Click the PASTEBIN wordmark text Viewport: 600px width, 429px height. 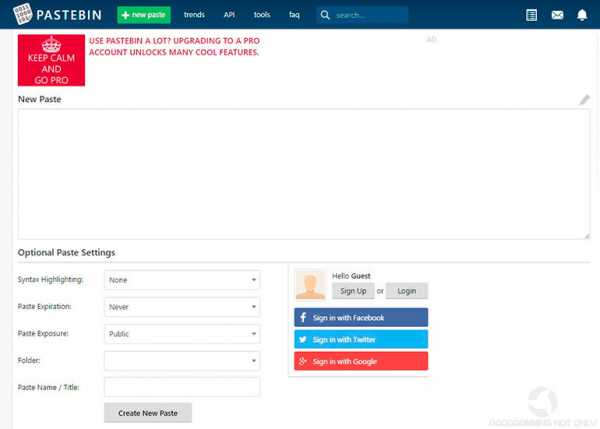(x=69, y=15)
